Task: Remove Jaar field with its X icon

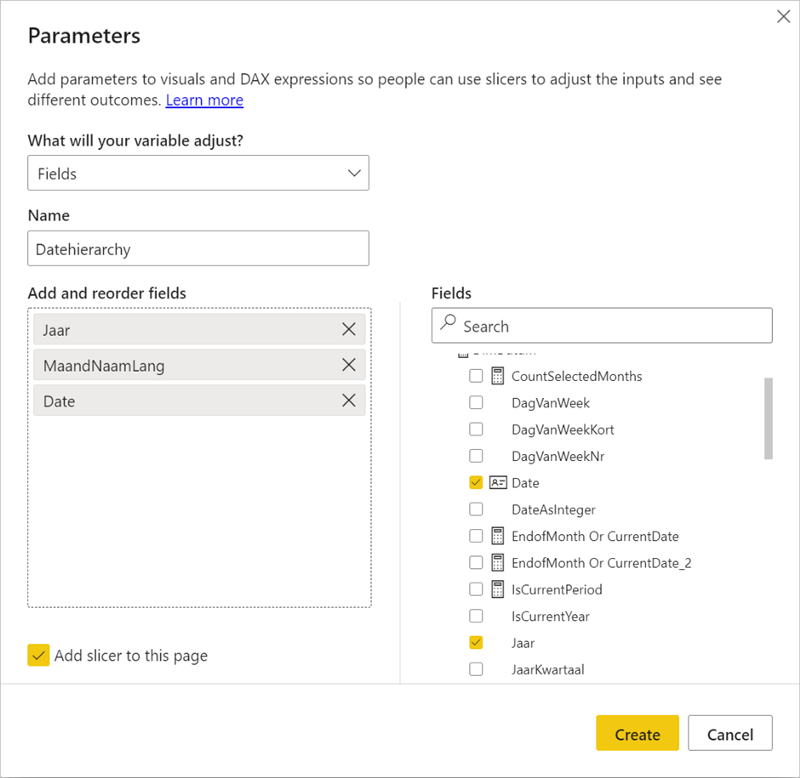Action: pyautogui.click(x=348, y=329)
